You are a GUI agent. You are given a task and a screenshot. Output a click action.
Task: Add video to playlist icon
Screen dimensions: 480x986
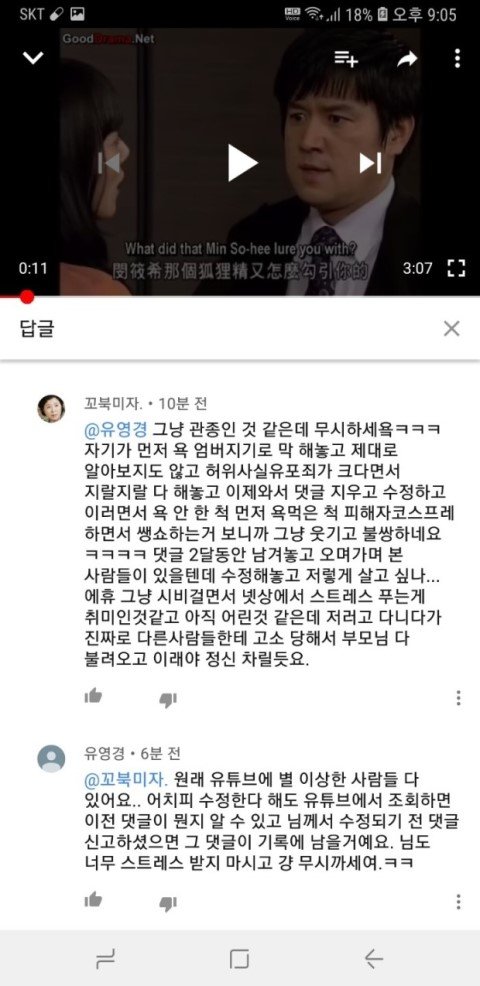pos(346,58)
